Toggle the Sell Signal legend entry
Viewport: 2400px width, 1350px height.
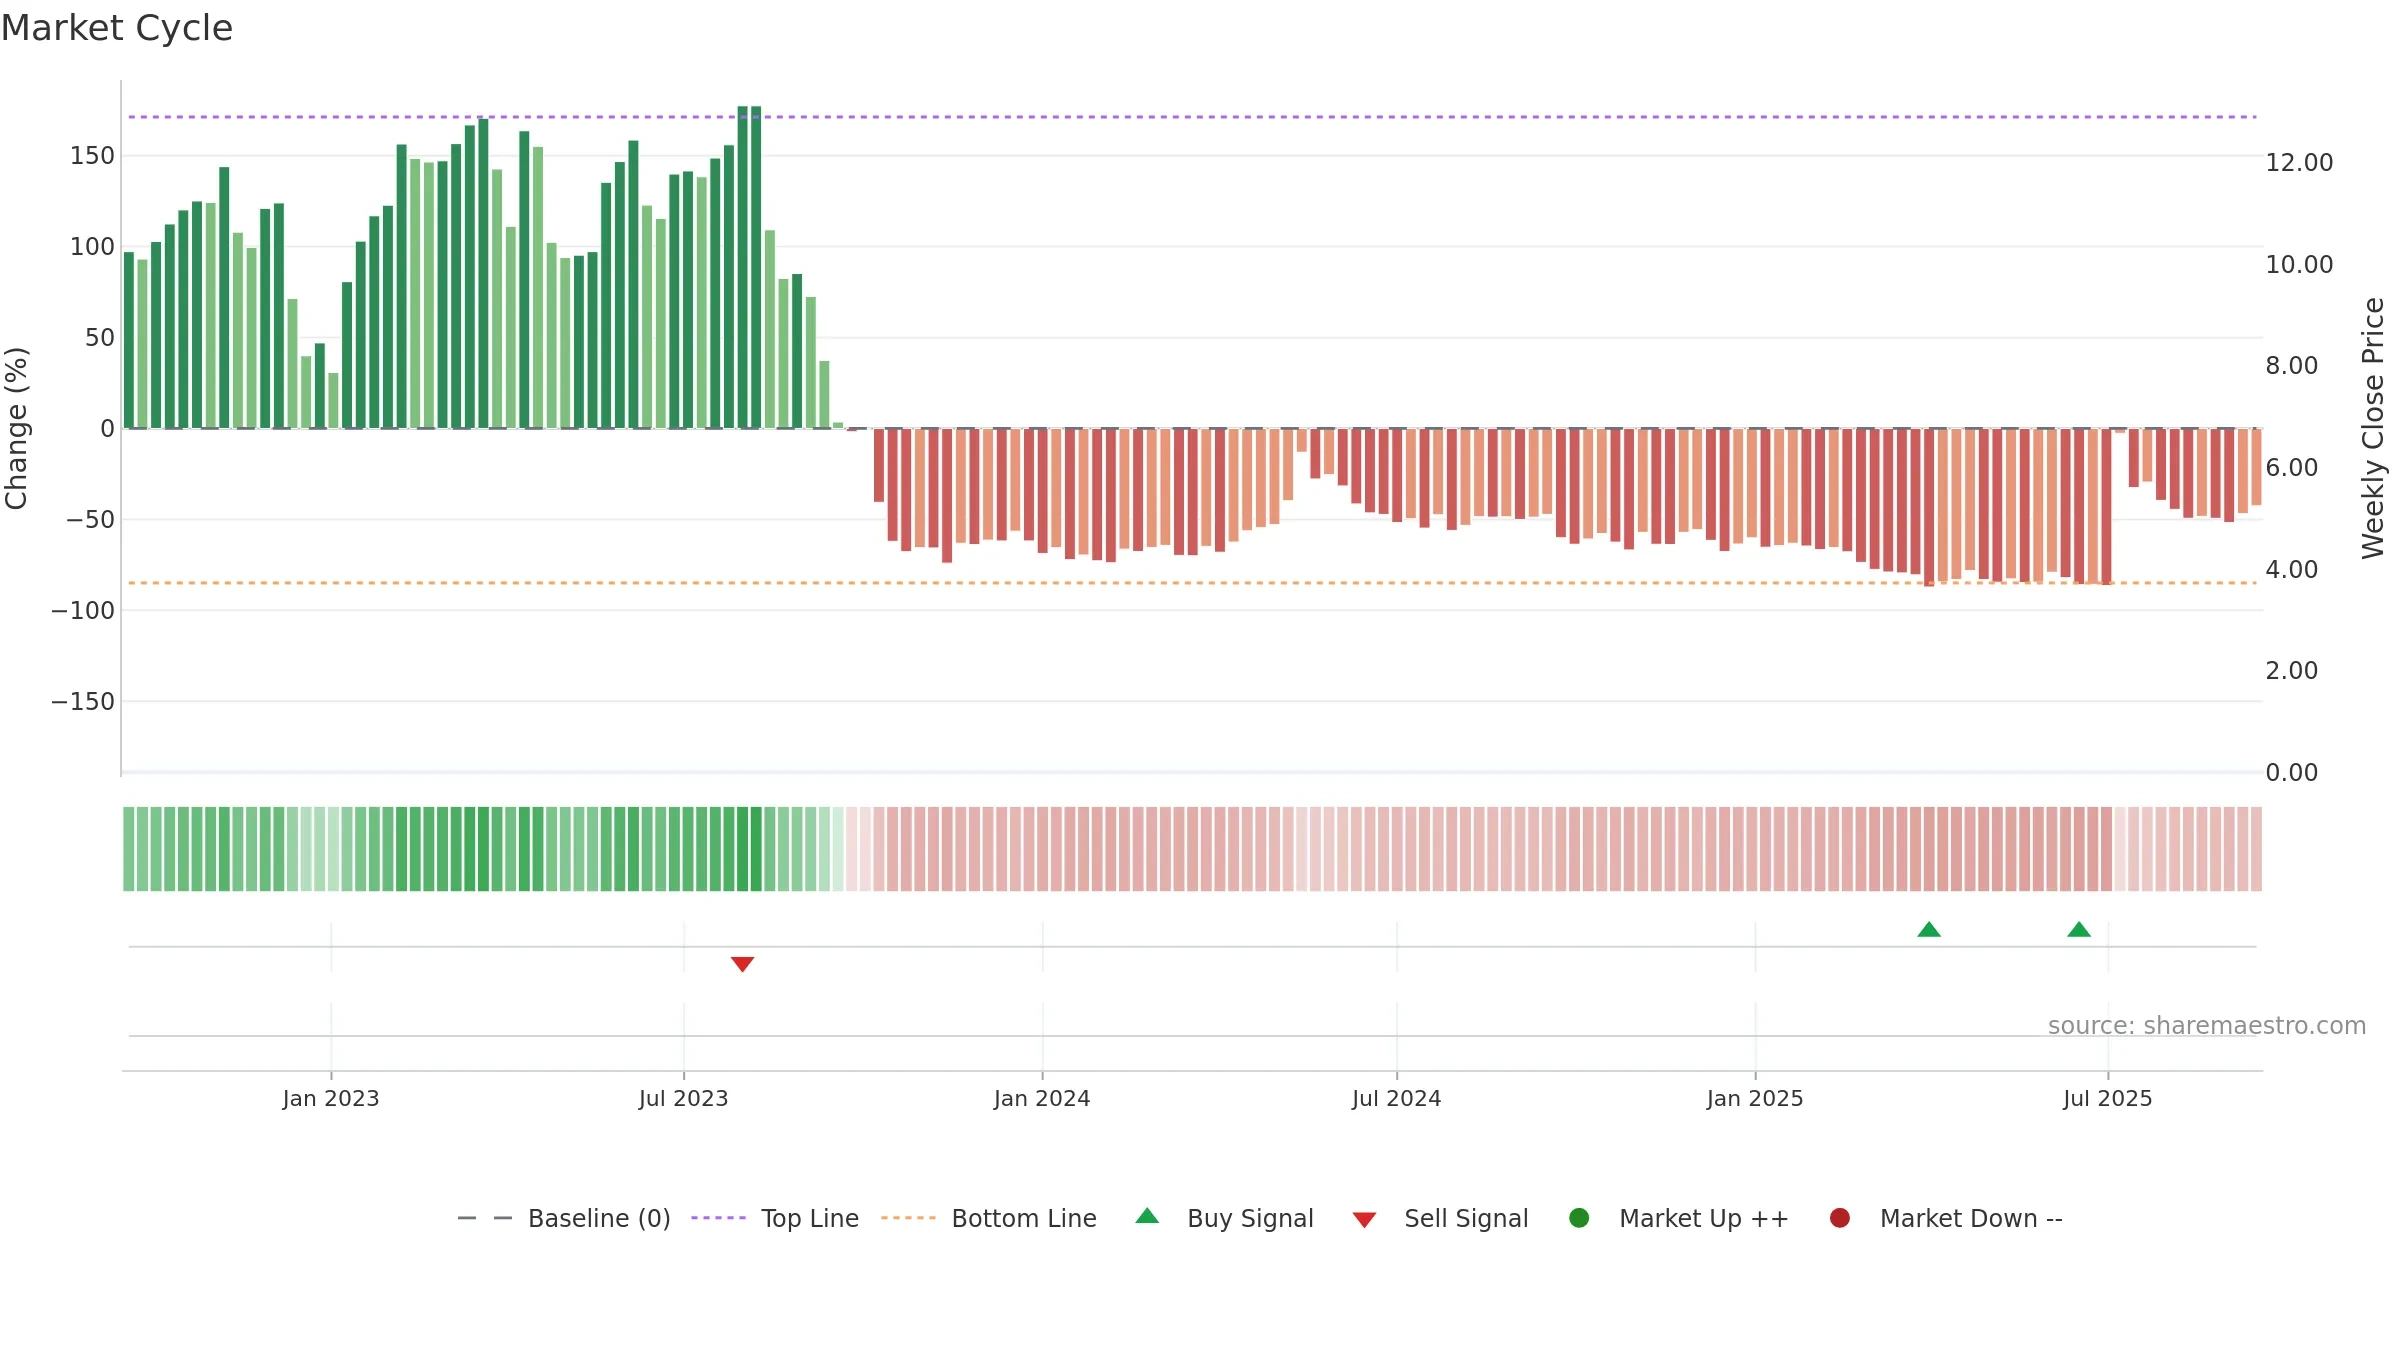[x=1440, y=1218]
